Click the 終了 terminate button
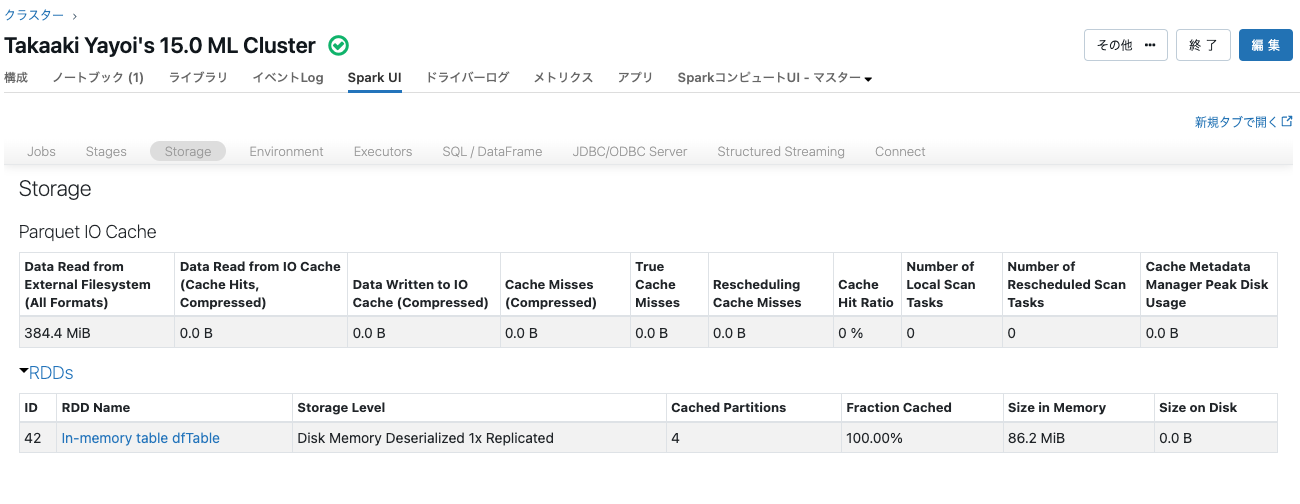The height and width of the screenshot is (504, 1300). tap(1203, 45)
